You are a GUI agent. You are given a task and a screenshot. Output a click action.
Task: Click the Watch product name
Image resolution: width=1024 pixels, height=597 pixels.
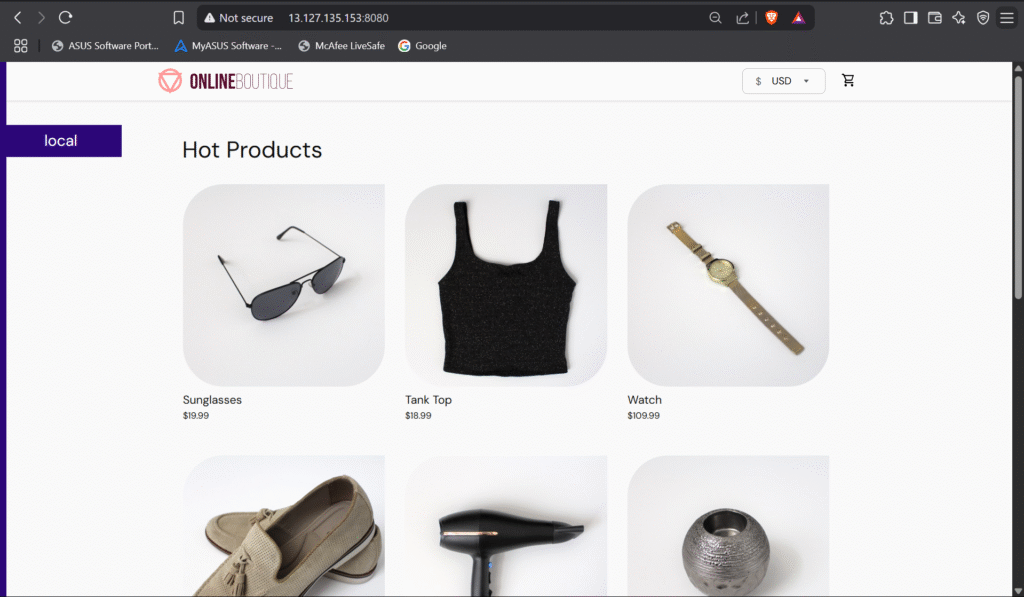click(x=645, y=400)
